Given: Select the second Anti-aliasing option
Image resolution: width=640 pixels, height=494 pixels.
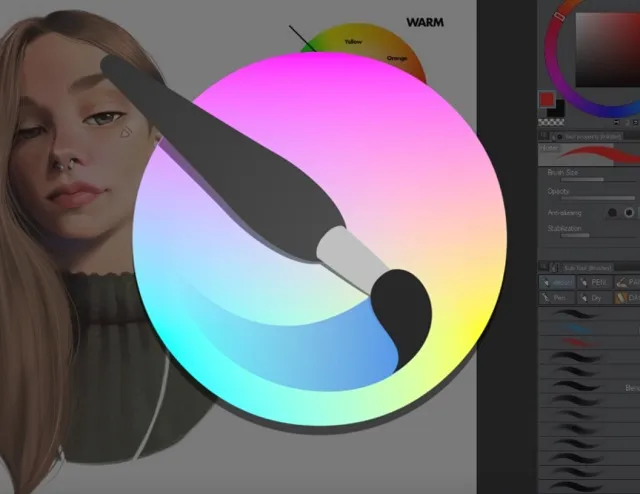Looking at the screenshot, I should tap(629, 212).
